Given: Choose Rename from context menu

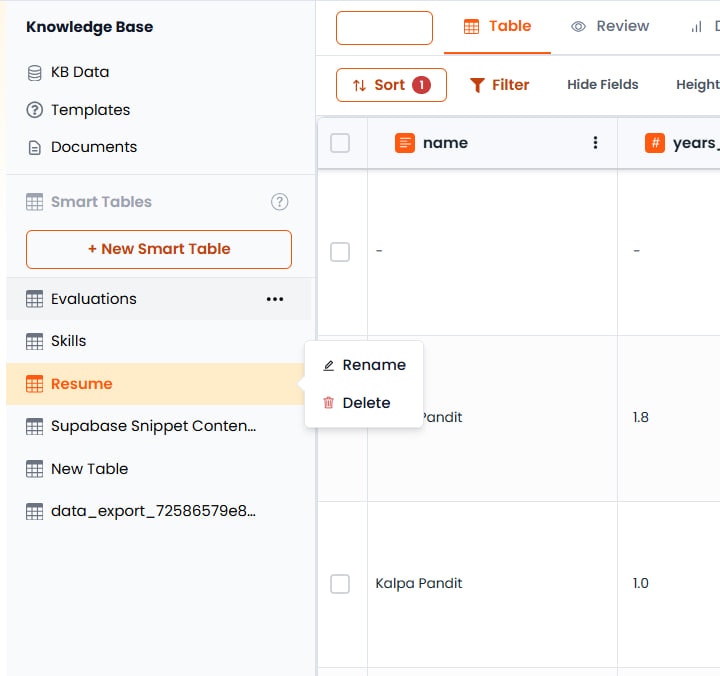Looking at the screenshot, I should 364,365.
